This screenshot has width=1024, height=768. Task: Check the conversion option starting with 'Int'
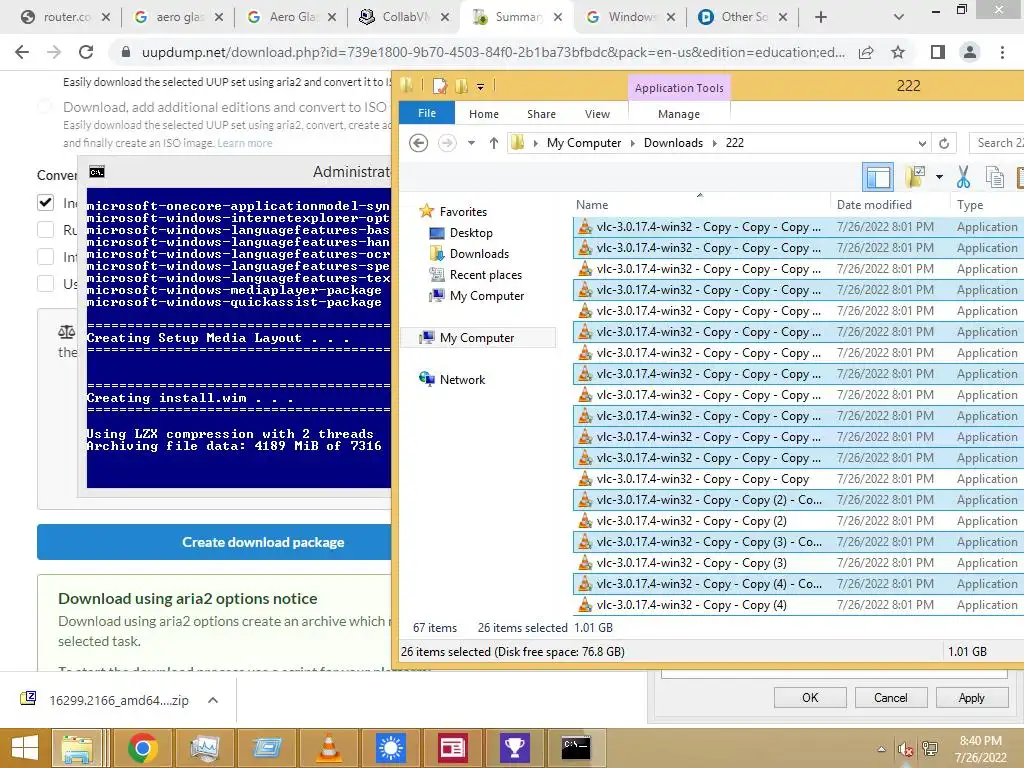(45, 257)
